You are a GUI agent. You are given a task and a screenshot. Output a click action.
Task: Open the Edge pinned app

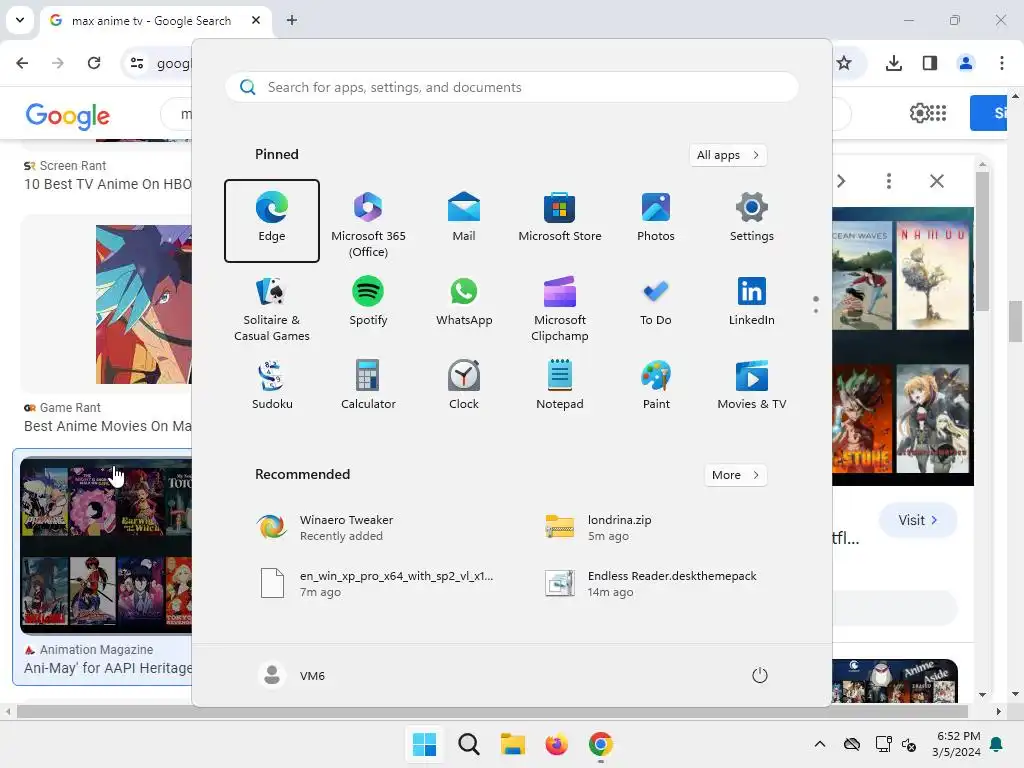(x=272, y=221)
